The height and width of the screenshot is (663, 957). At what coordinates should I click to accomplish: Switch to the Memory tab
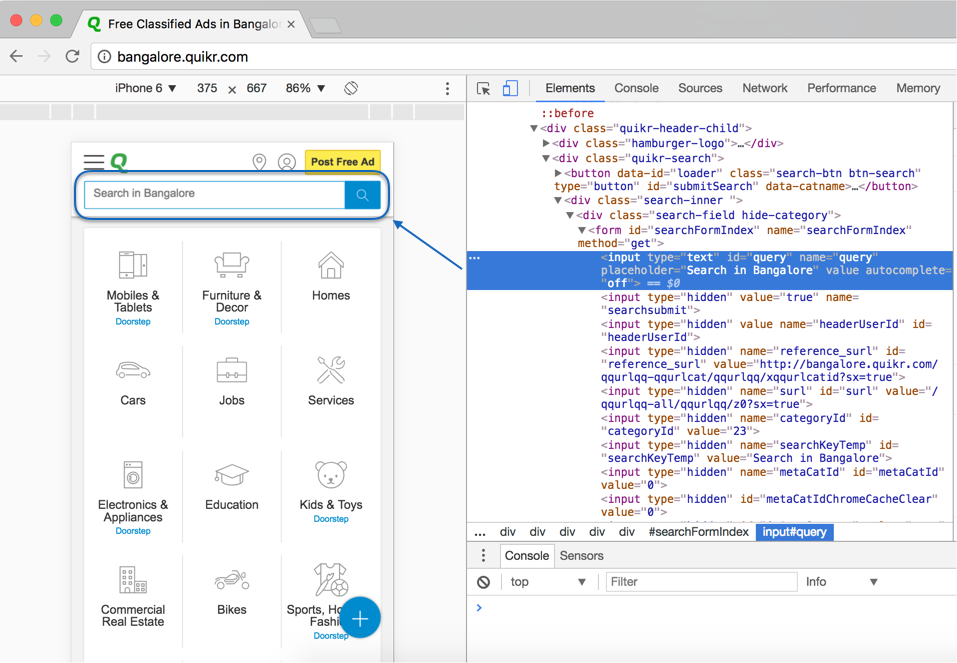click(918, 89)
